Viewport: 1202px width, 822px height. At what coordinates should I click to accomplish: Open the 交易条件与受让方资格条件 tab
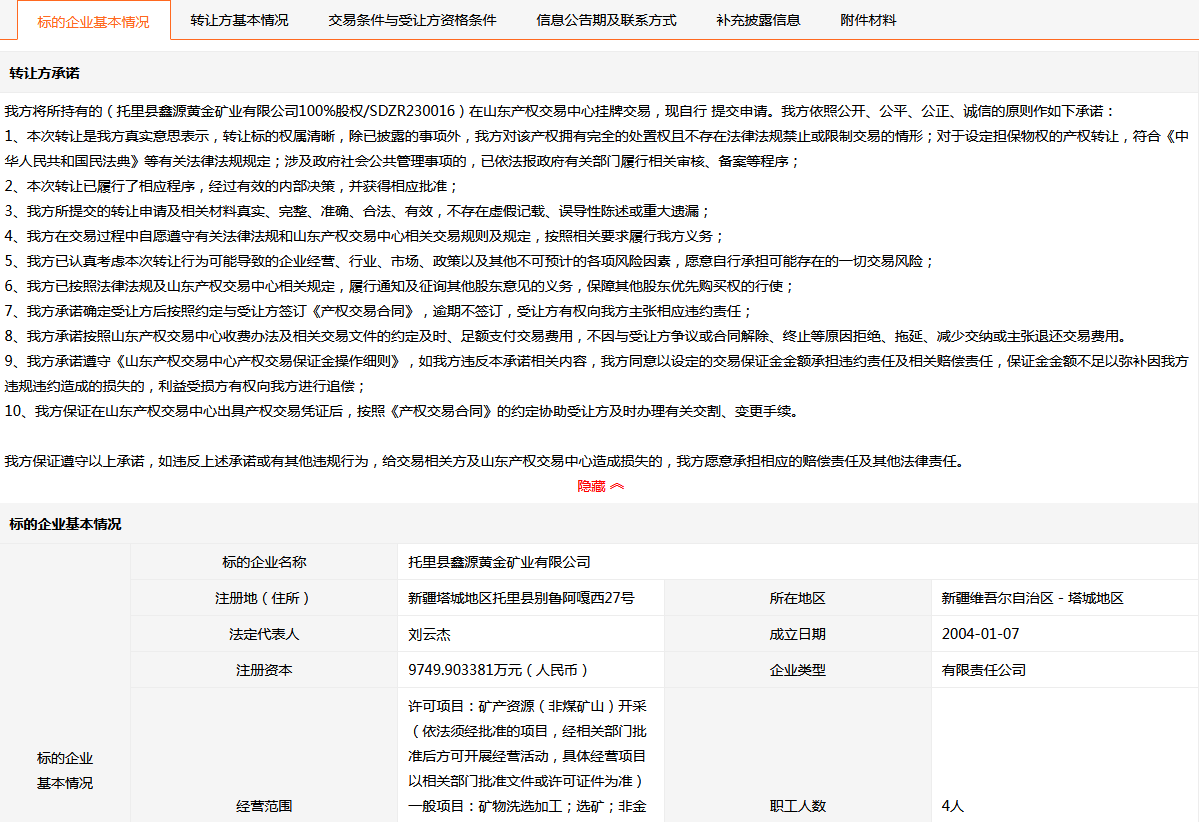point(412,20)
